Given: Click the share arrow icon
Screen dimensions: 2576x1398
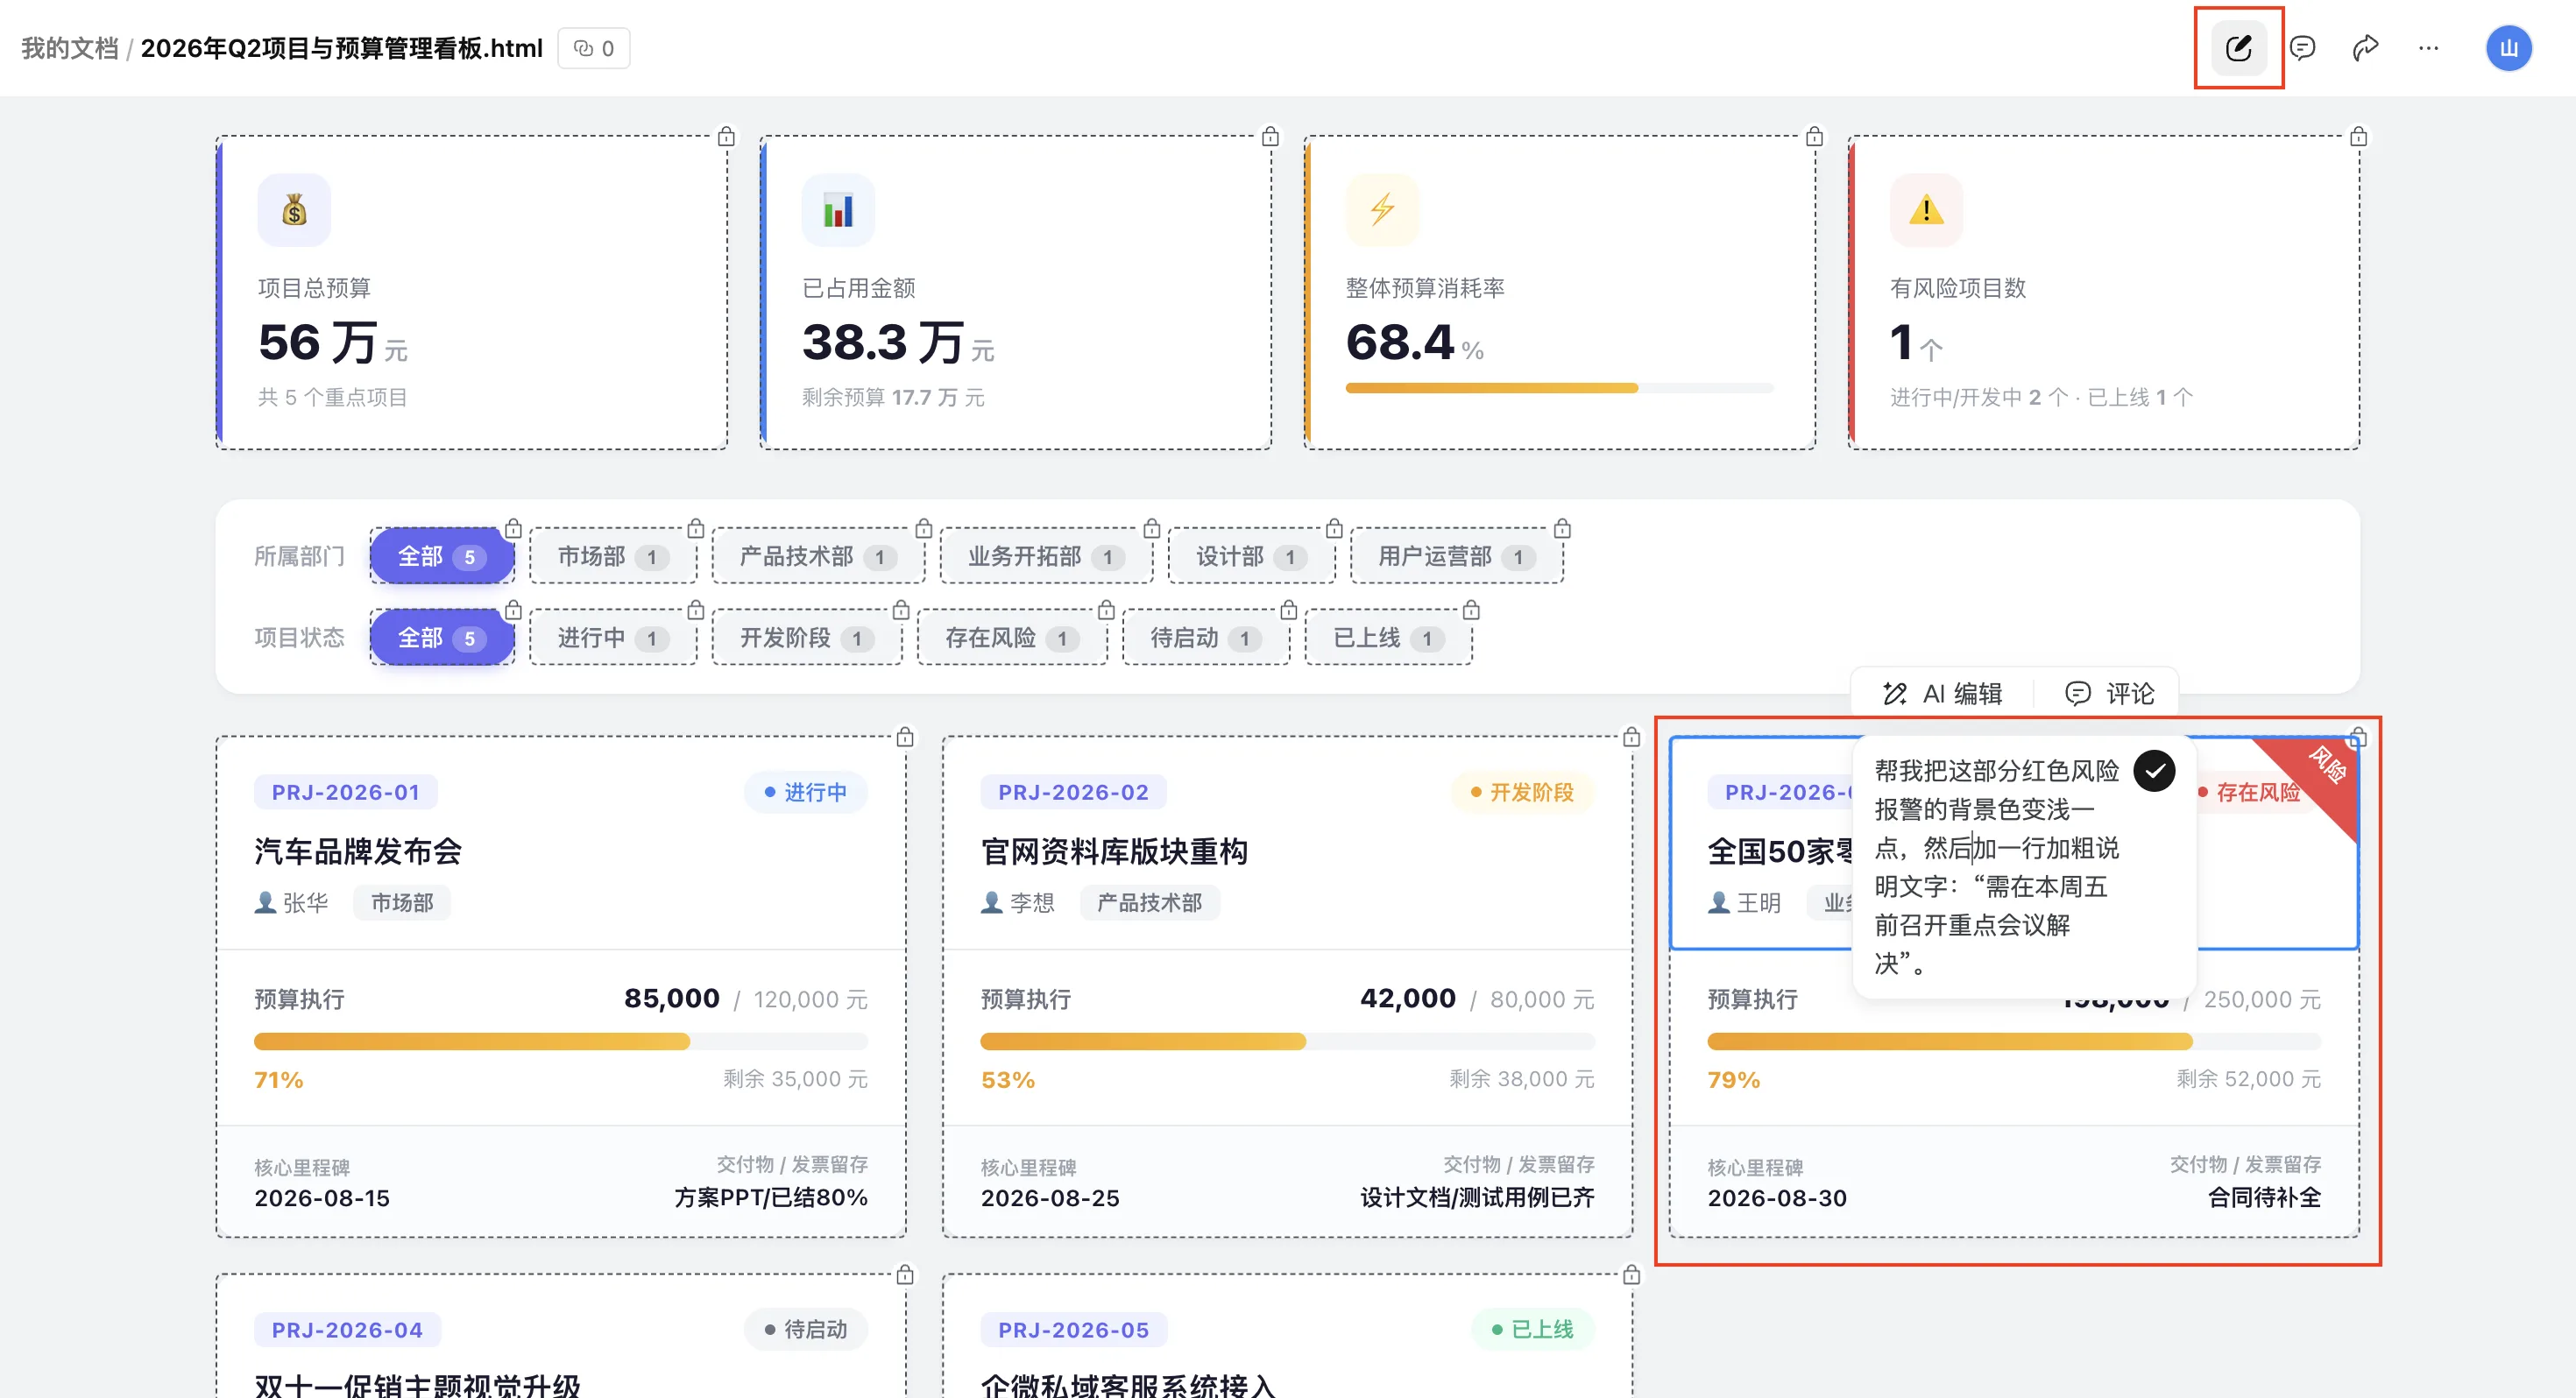Looking at the screenshot, I should 2365,48.
